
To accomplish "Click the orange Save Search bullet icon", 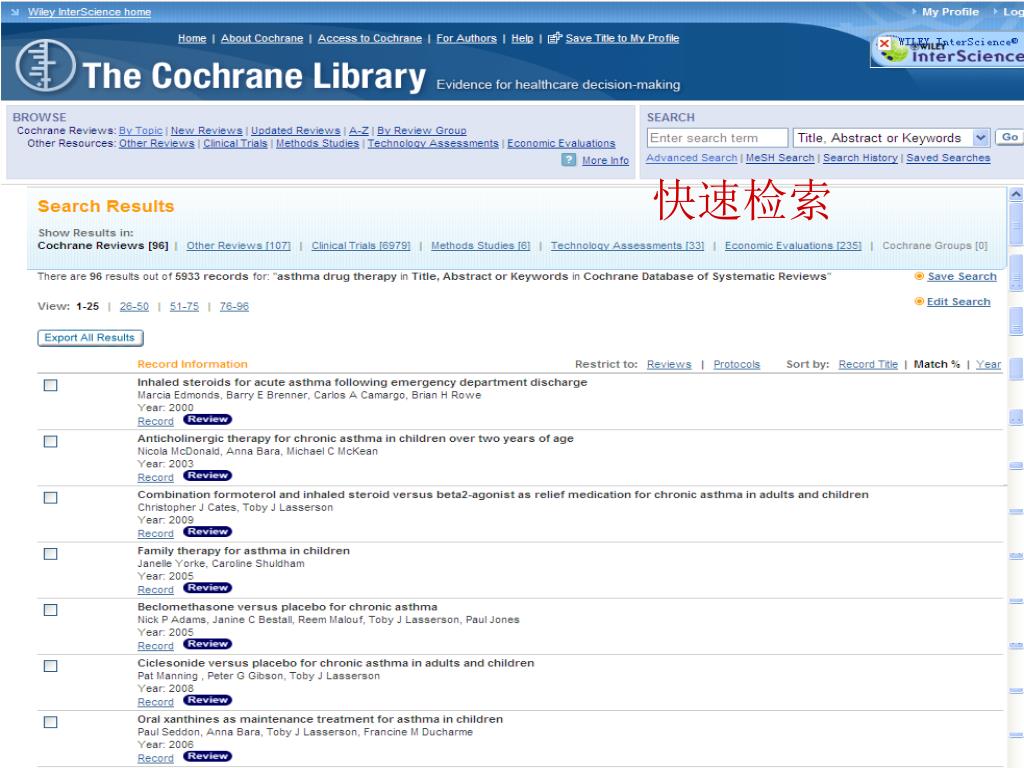I will tap(919, 276).
